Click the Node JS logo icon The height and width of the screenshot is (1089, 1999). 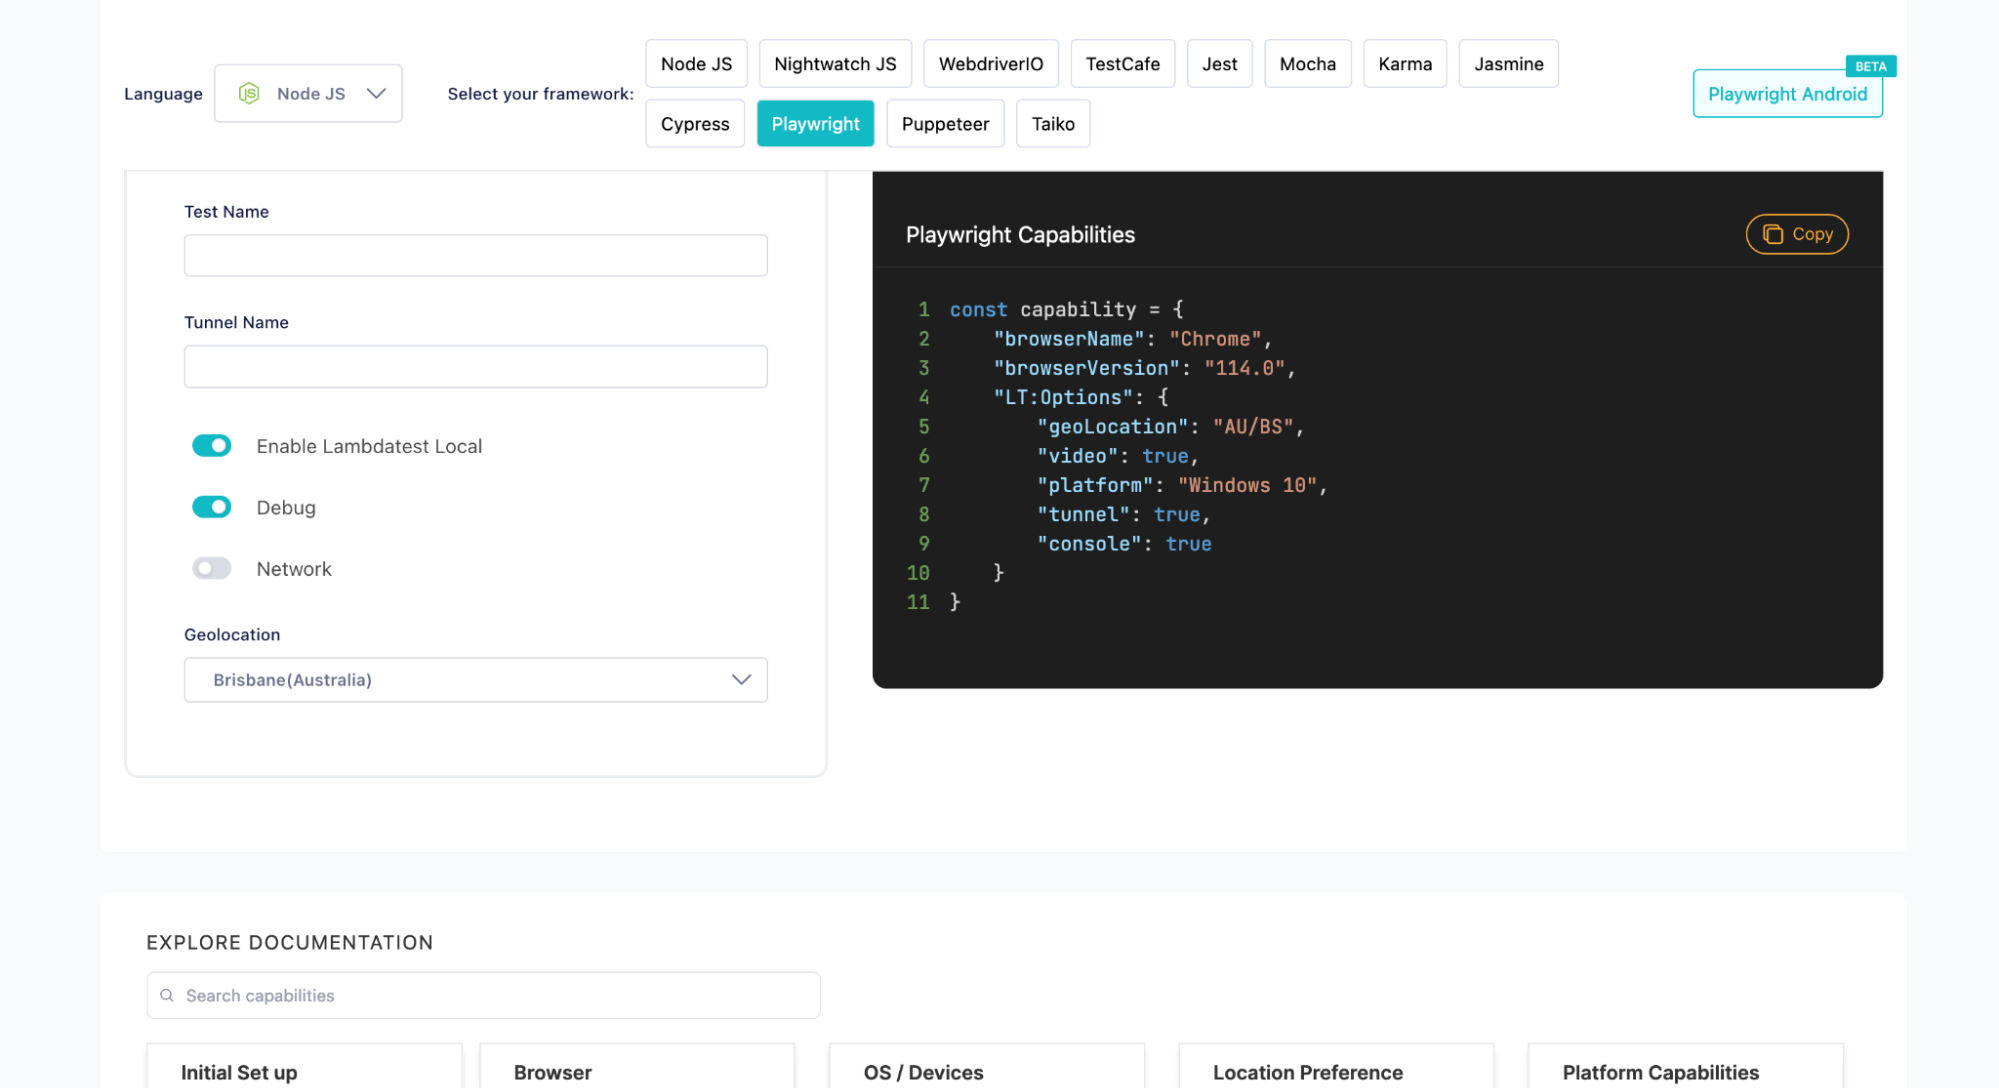click(249, 93)
